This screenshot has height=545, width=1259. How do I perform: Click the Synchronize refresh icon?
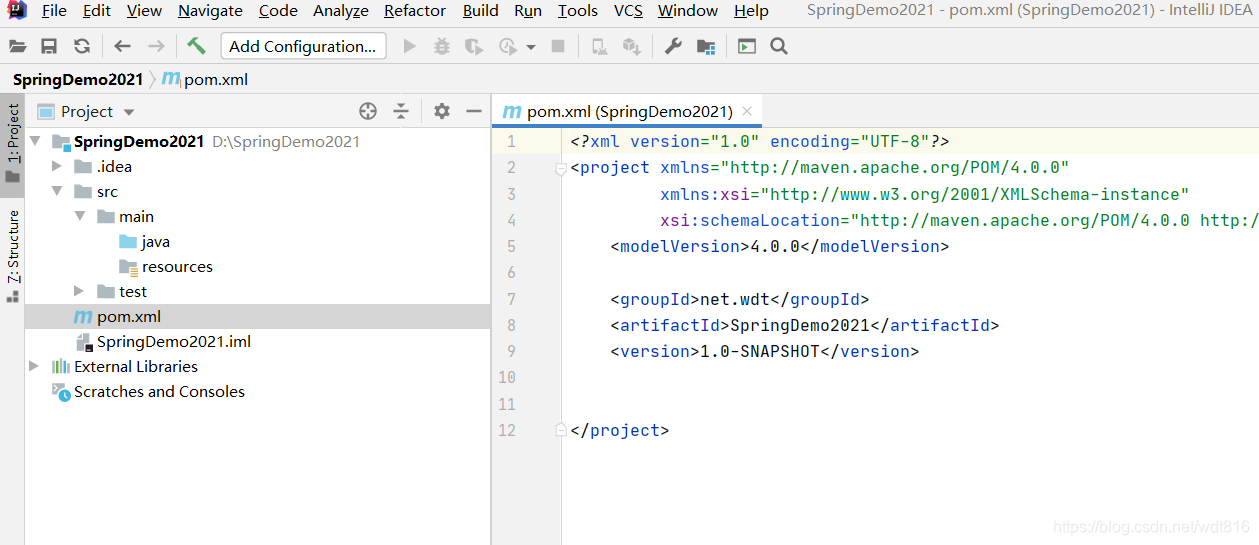(x=82, y=46)
